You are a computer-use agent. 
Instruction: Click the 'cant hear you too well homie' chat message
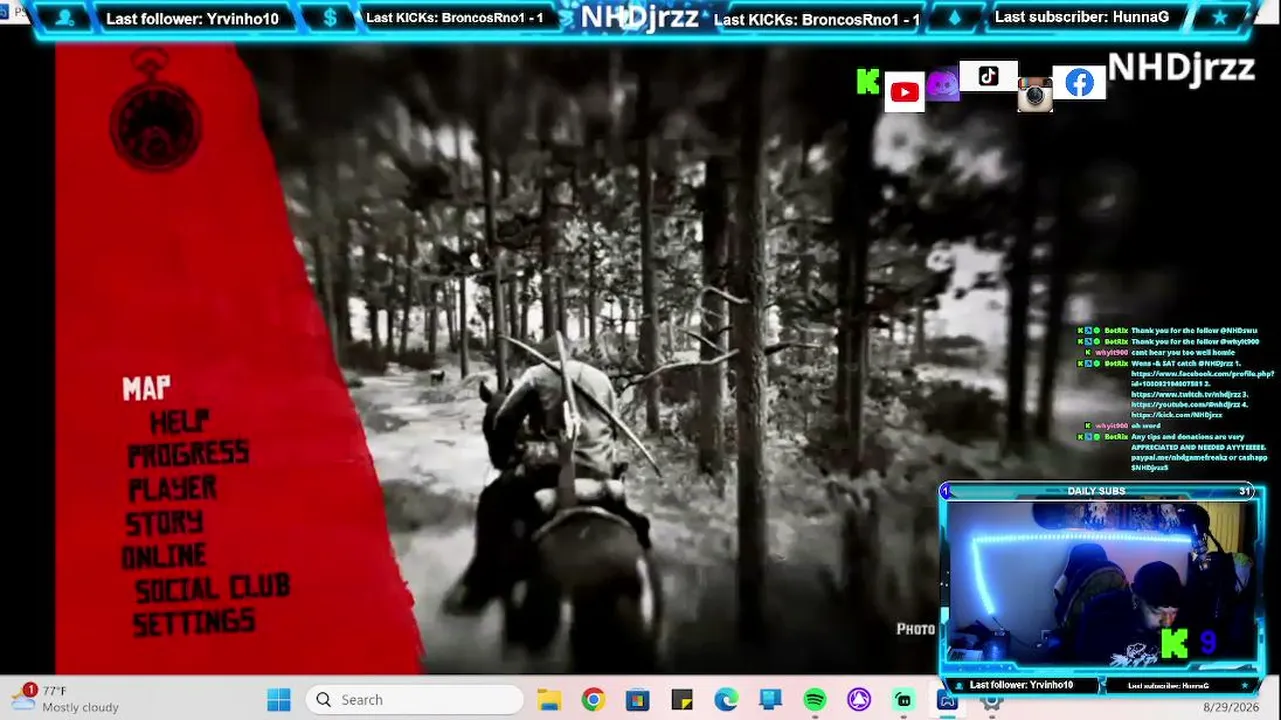pos(1182,352)
